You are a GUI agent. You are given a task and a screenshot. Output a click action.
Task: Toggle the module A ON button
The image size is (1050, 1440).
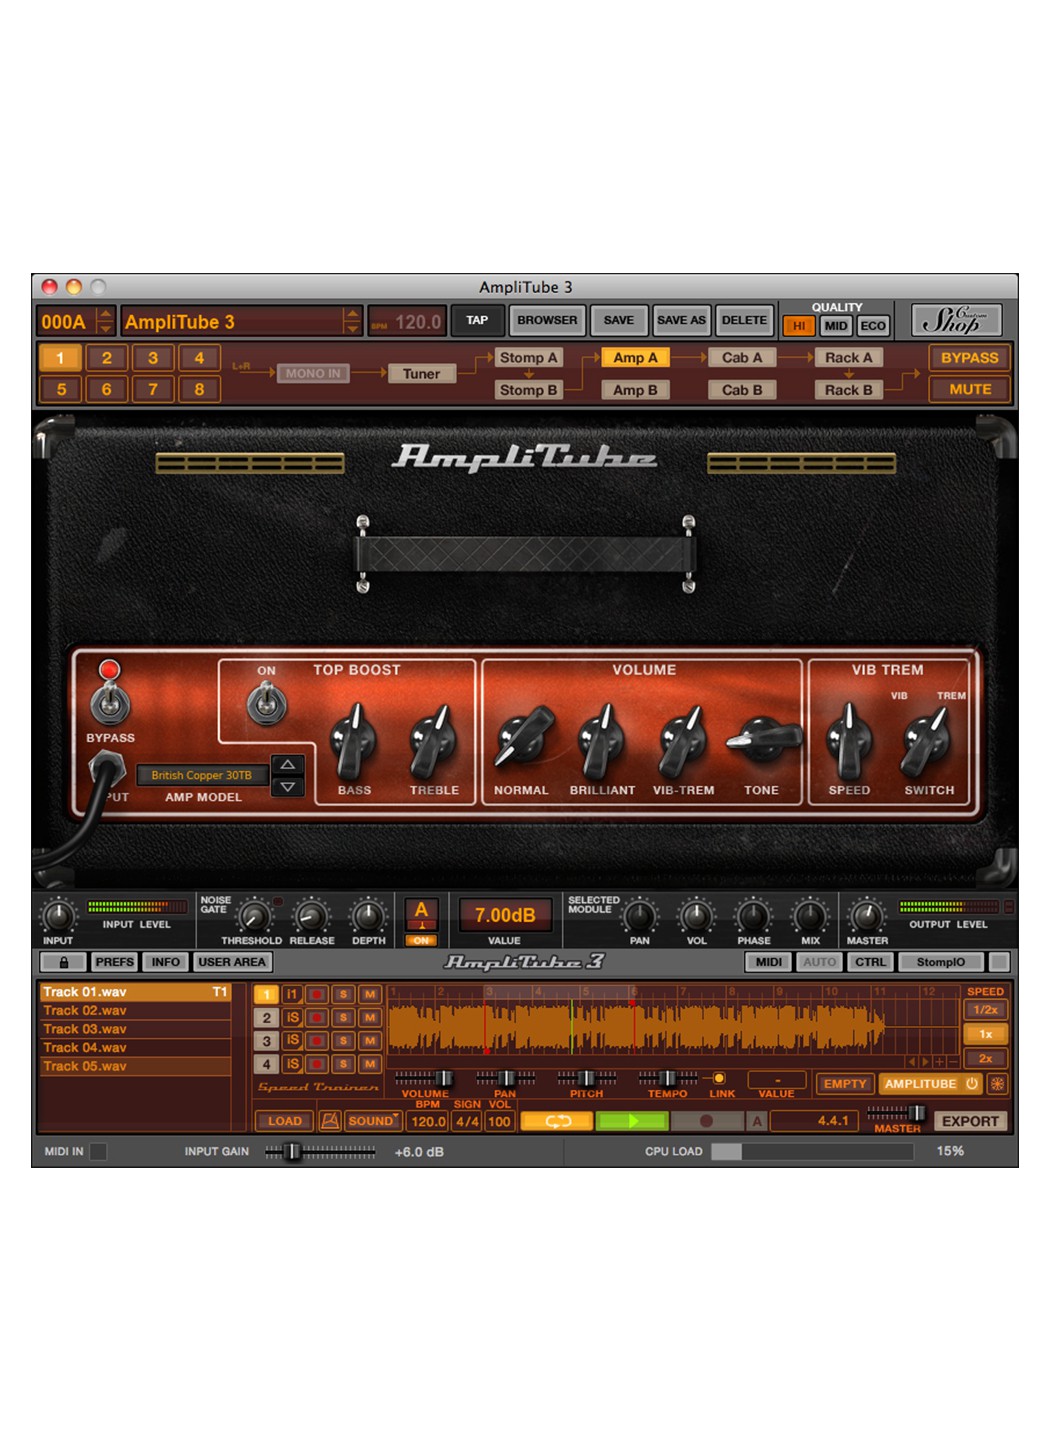point(421,940)
